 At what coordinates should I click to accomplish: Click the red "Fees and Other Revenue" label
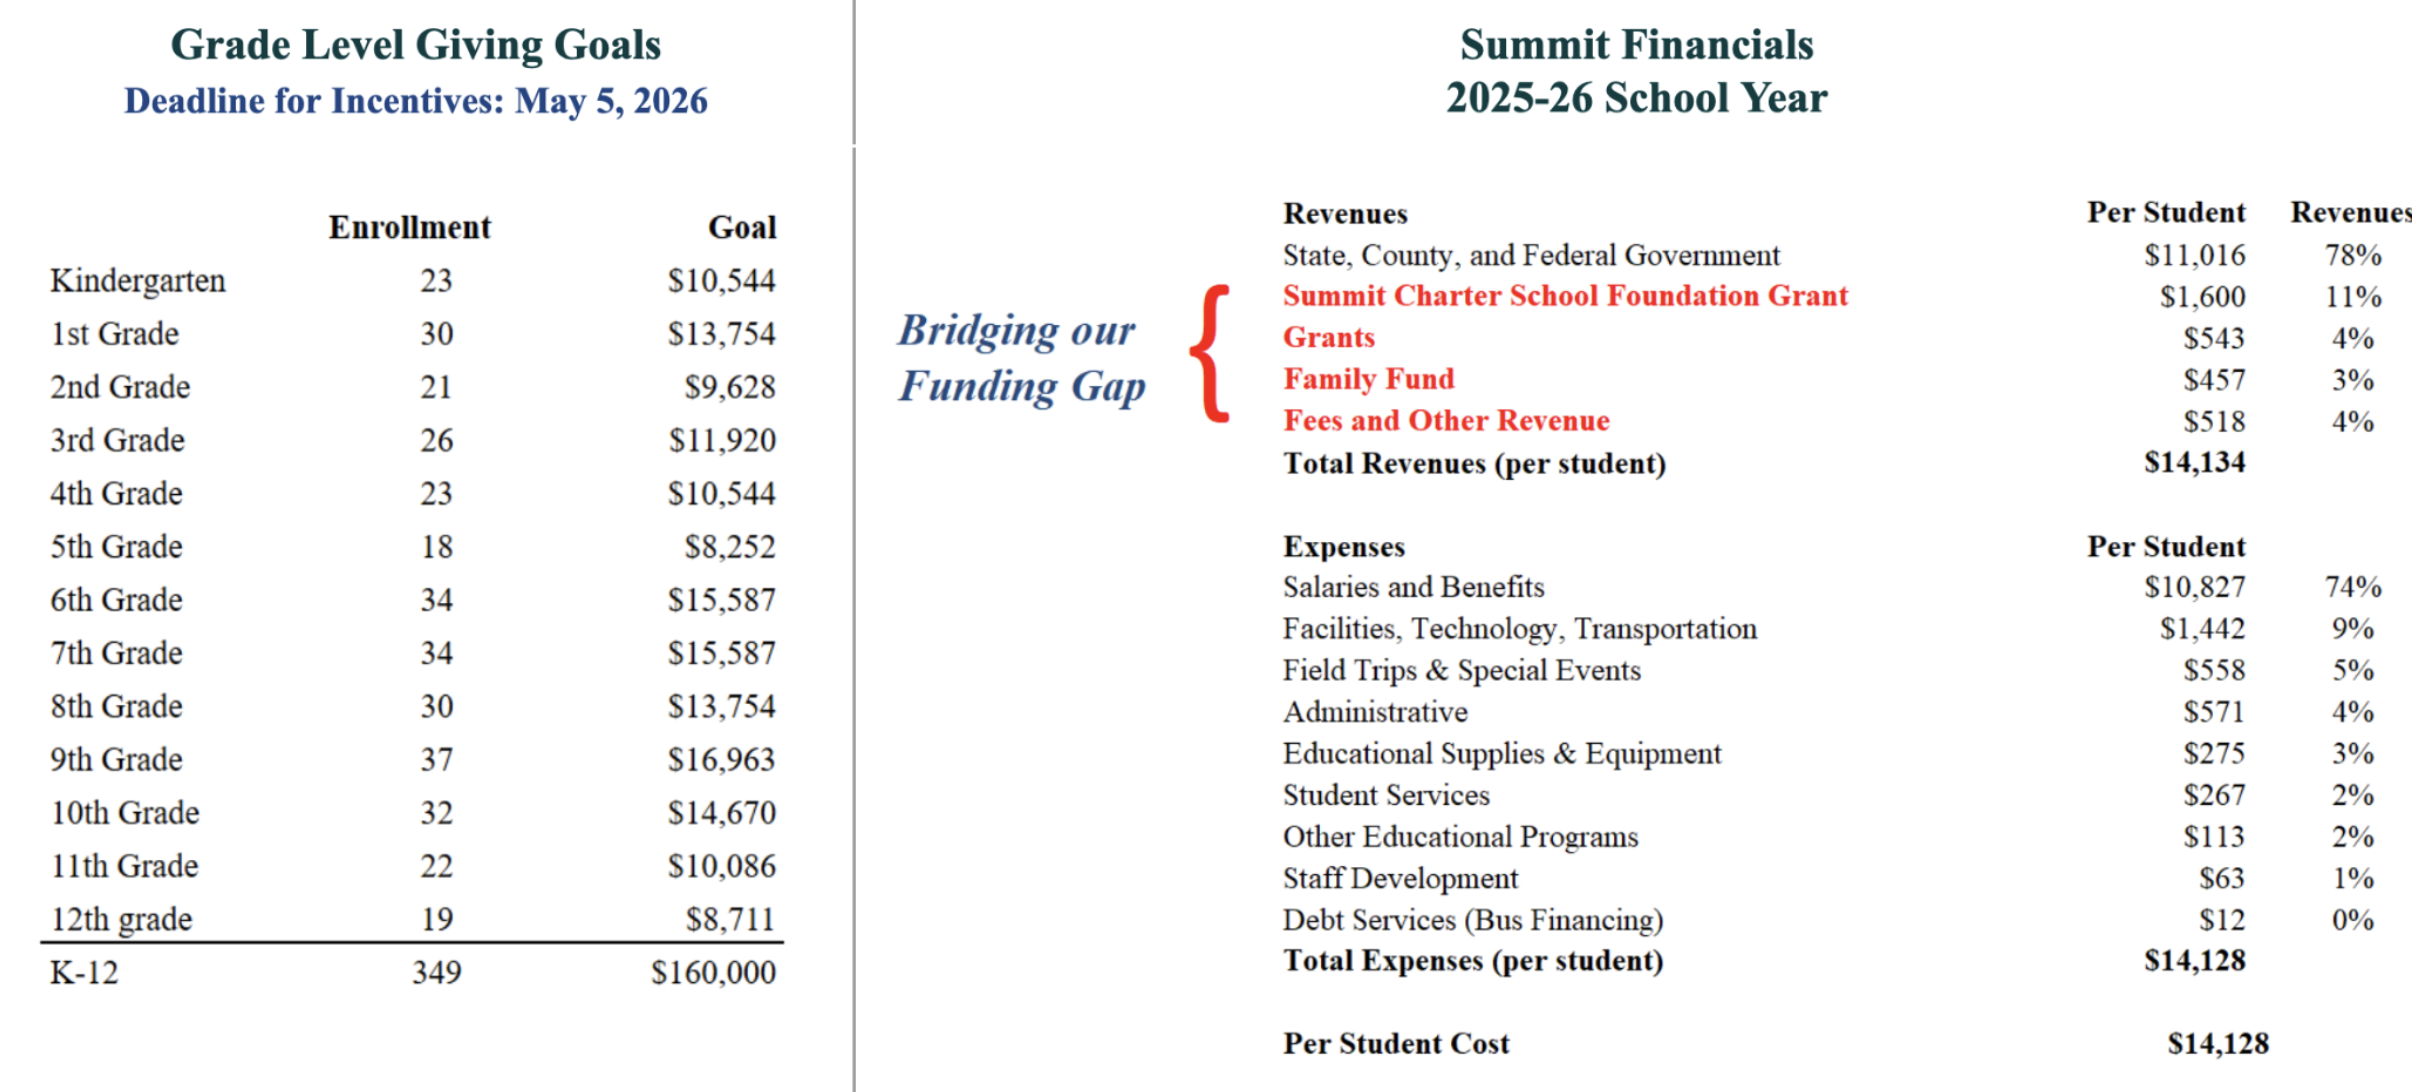[x=1446, y=421]
